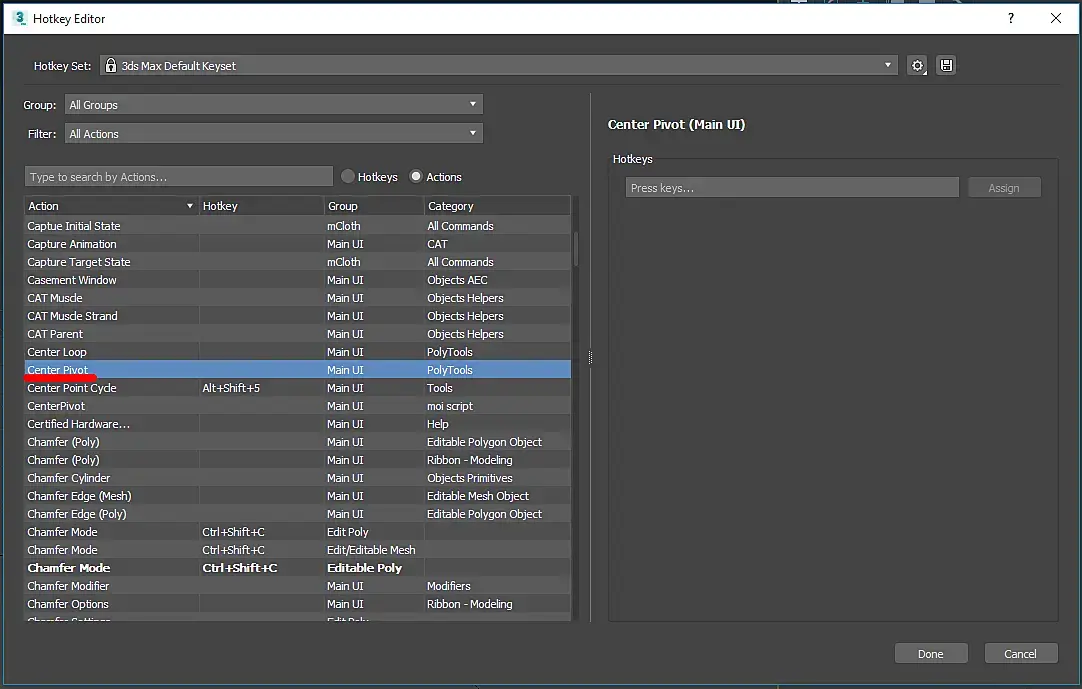Image resolution: width=1082 pixels, height=689 pixels.
Task: Sort by the Group column header
Action: click(373, 206)
